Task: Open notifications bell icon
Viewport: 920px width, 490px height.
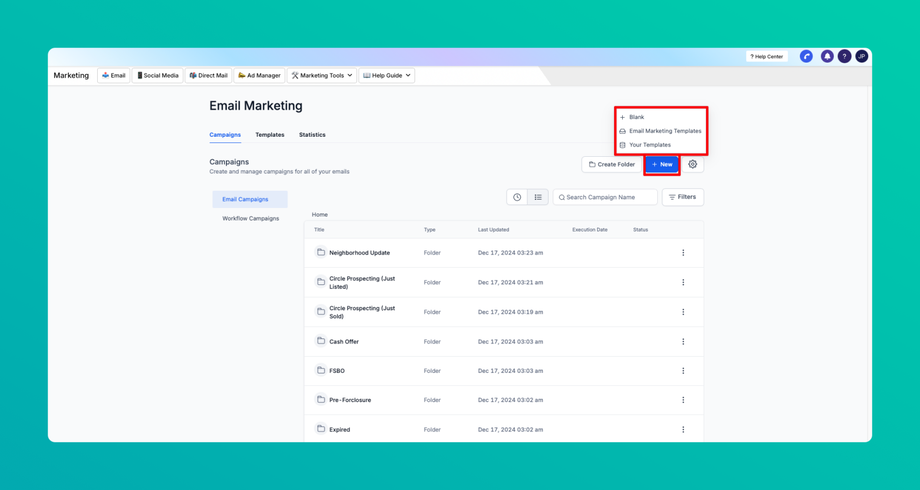Action: click(x=827, y=56)
